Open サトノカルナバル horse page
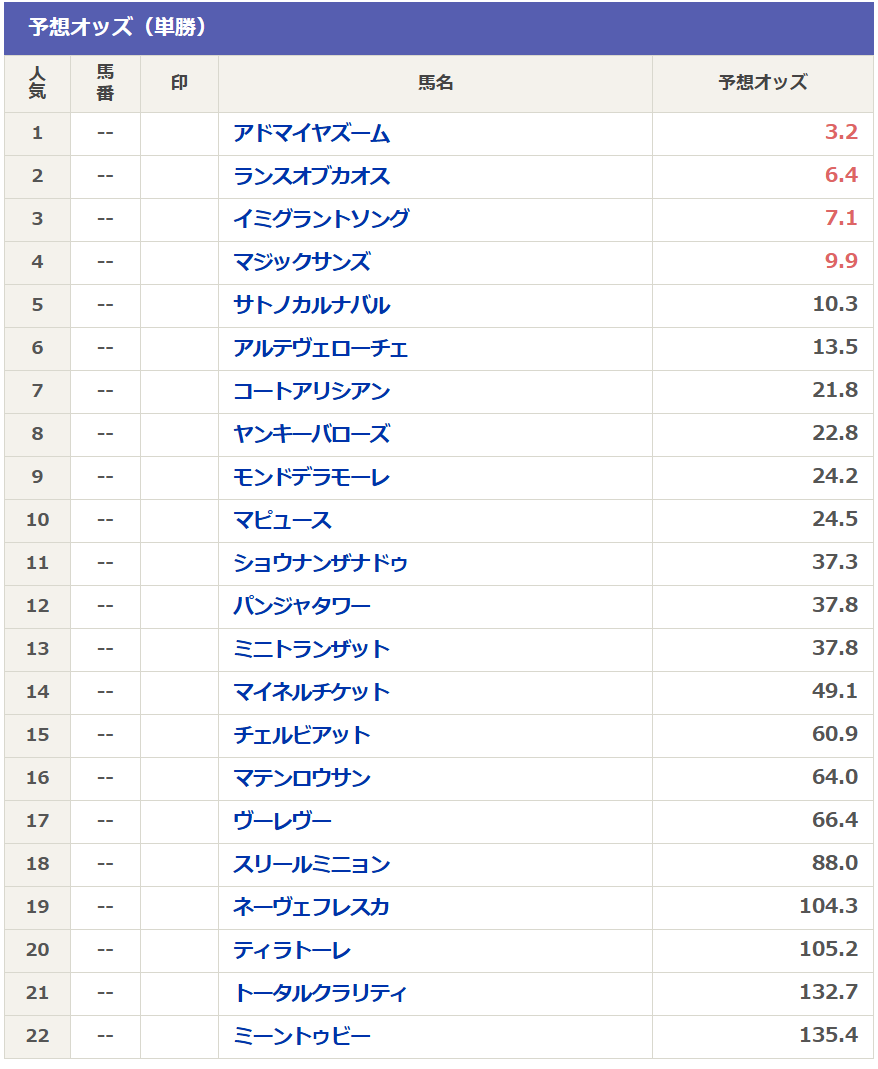 click(312, 305)
